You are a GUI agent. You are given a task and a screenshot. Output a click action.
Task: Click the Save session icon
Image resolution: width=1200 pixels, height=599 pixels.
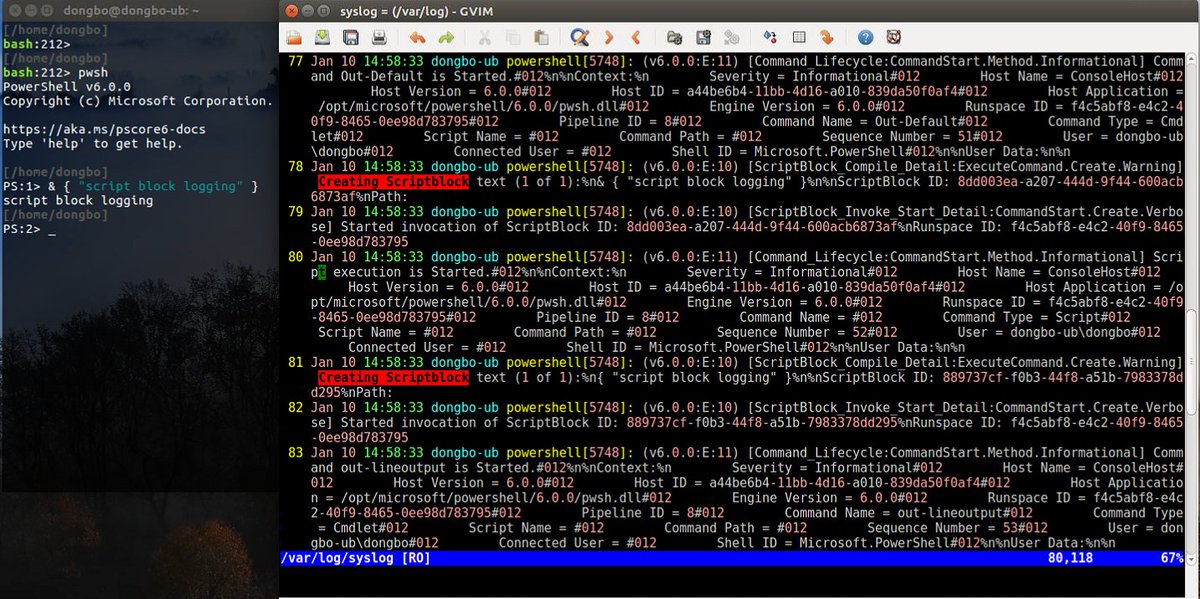point(703,38)
